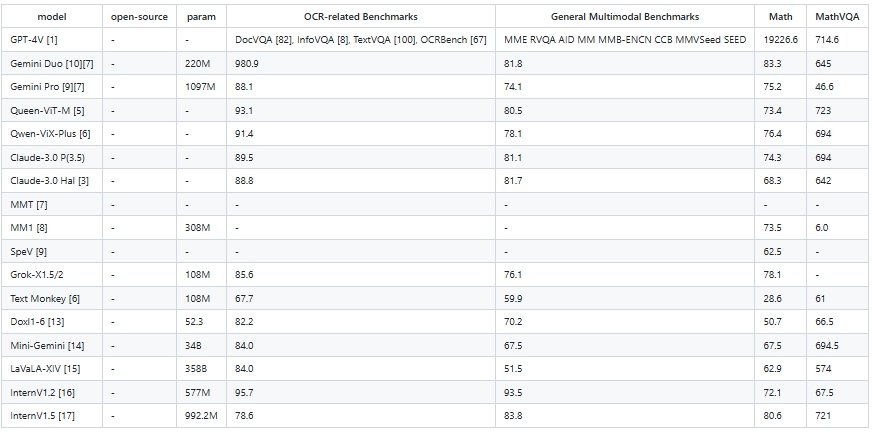The height and width of the screenshot is (432, 872).
Task: Click the 'model' column header
Action: 52,17
